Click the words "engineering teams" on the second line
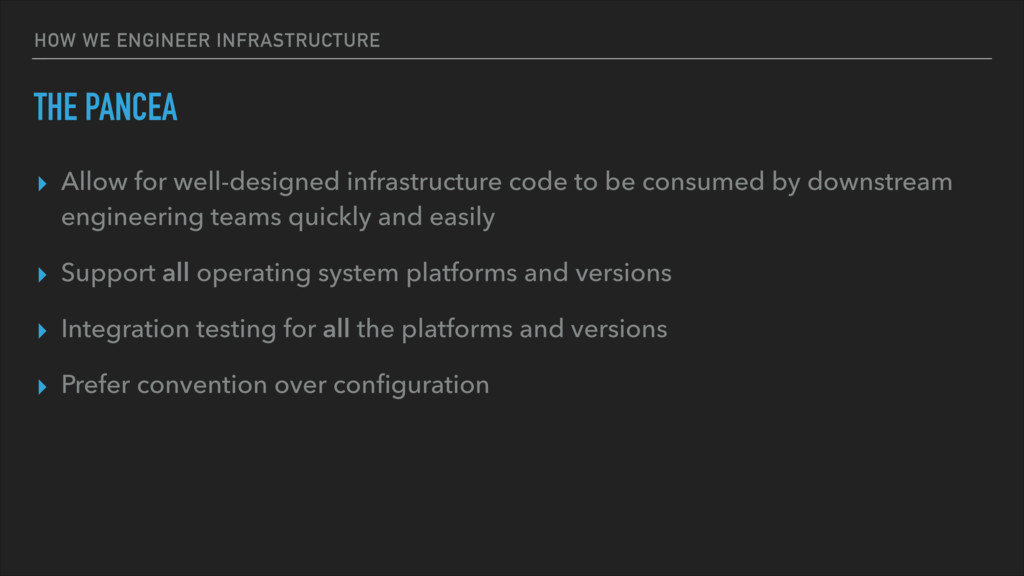The width and height of the screenshot is (1024, 576). tap(171, 217)
